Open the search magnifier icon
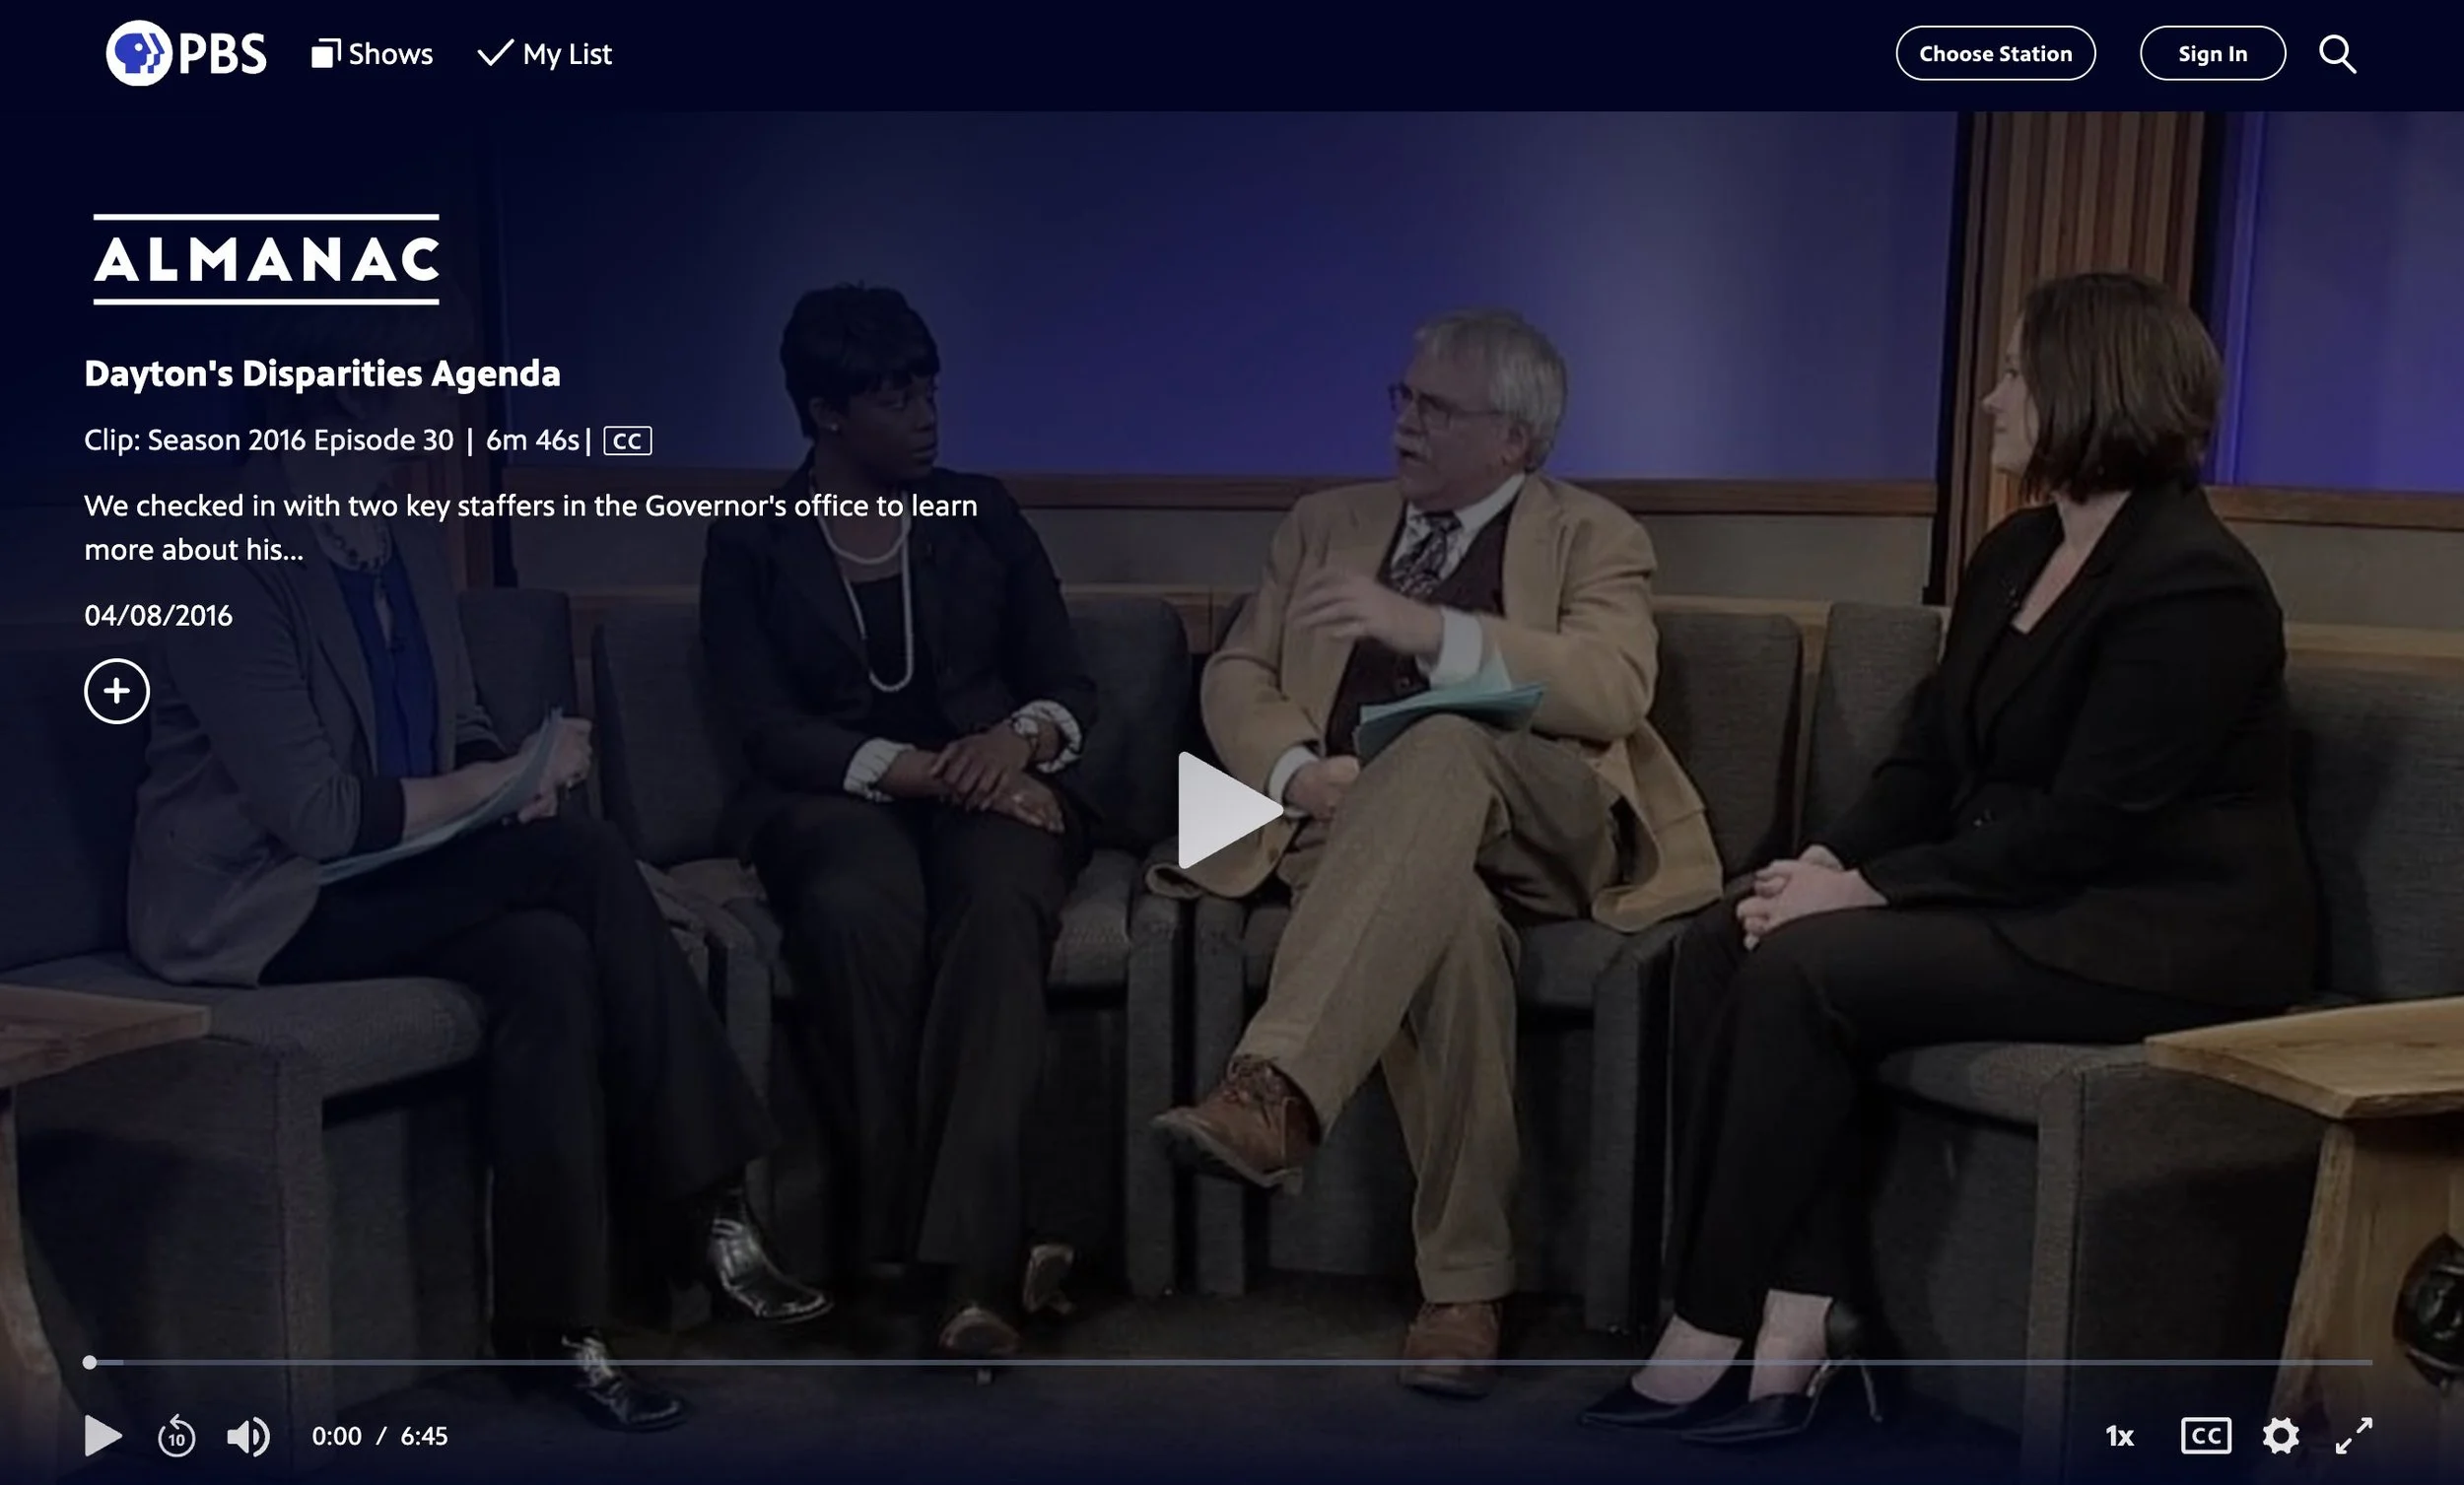This screenshot has height=1485, width=2464. point(2337,54)
